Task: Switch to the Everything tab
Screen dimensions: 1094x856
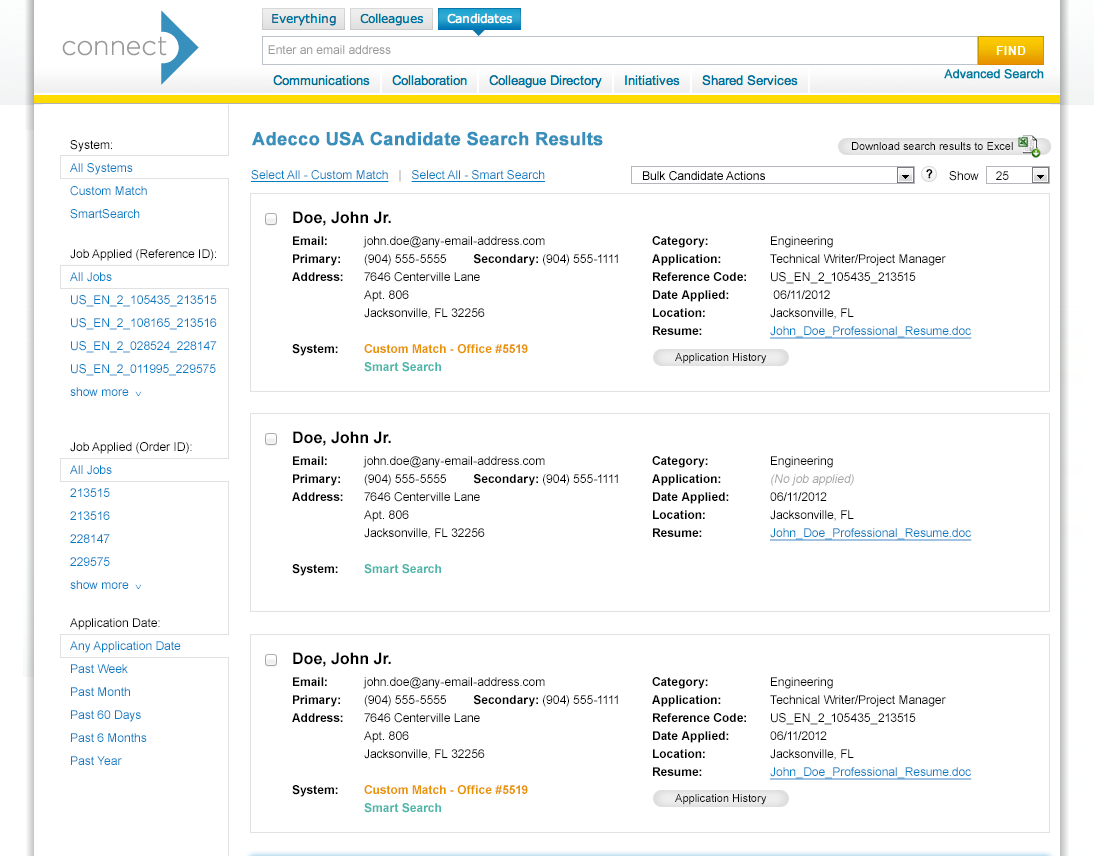Action: point(304,19)
